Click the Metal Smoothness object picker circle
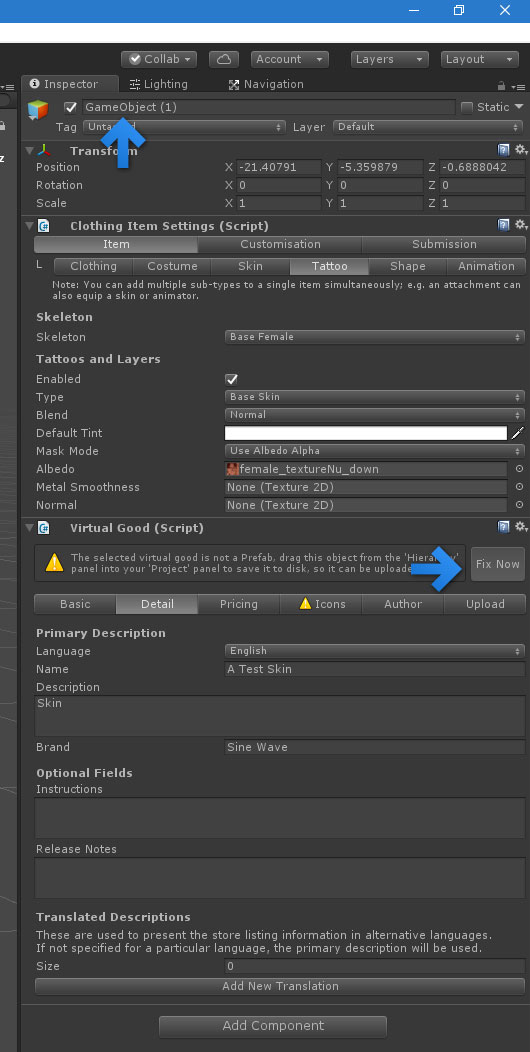The image size is (530, 1052). [x=519, y=487]
